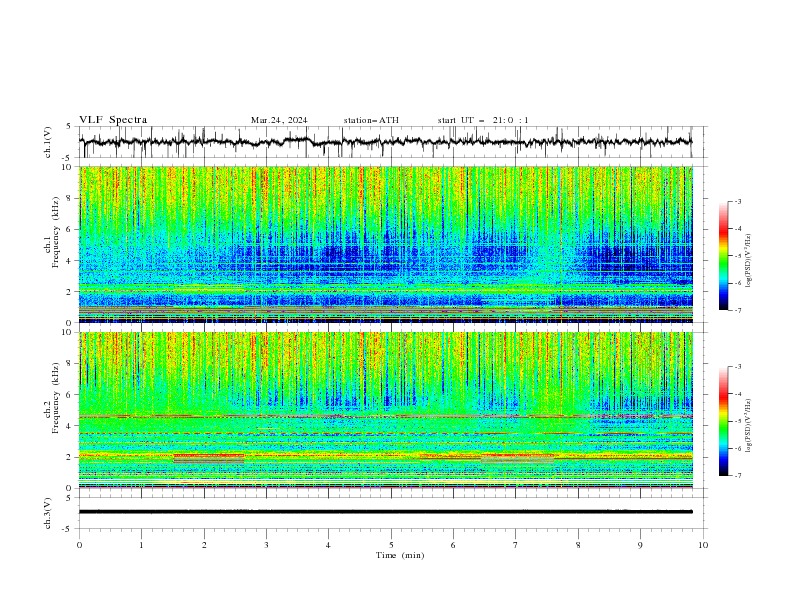Click the "-7" tick of ch.2 colorbar

coord(737,476)
